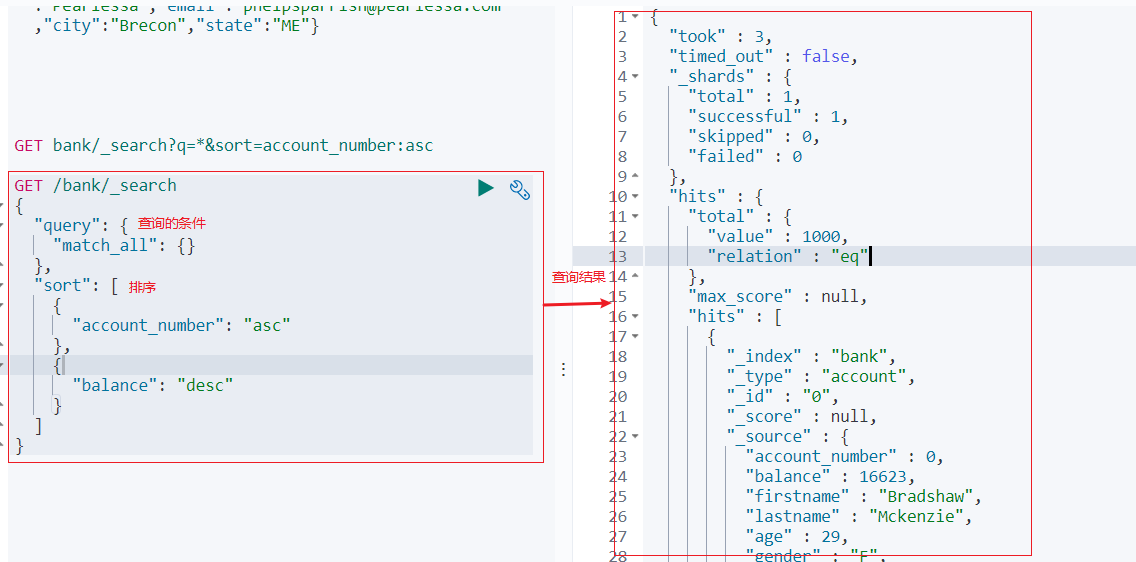Collapse the hits "total" object at line 11

pyautogui.click(x=635, y=216)
